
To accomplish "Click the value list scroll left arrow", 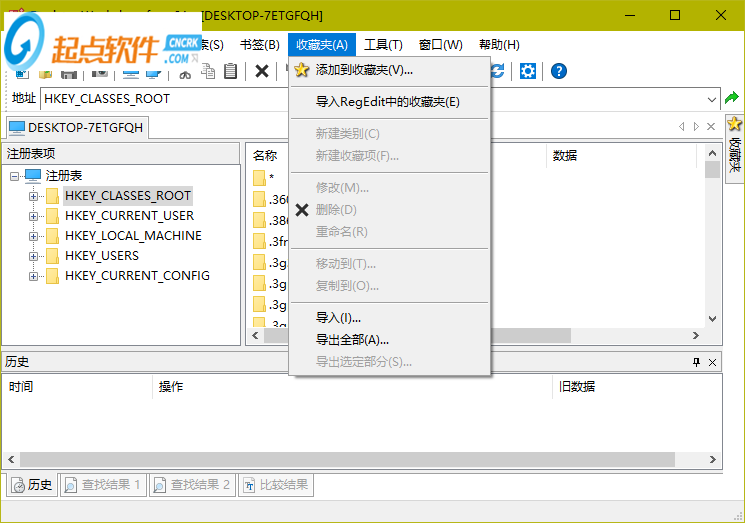I will [x=256, y=335].
